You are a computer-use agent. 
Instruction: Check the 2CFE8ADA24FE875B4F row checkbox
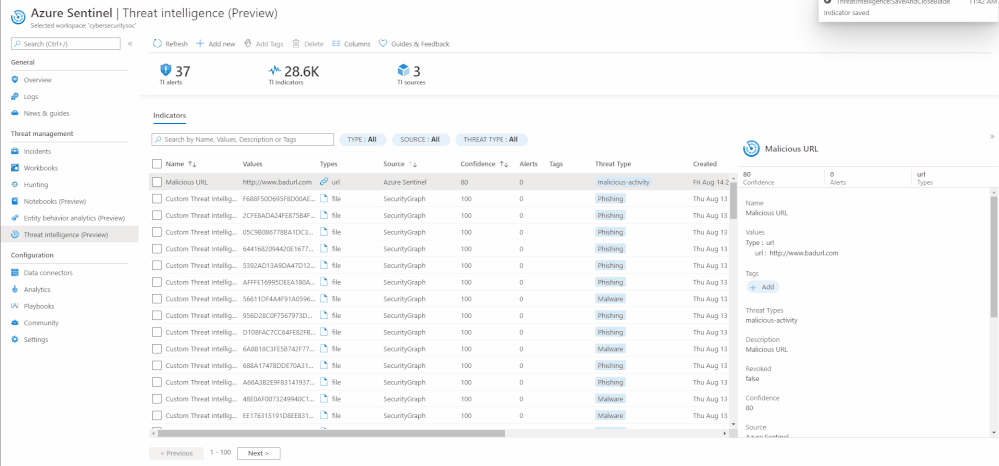coord(157,215)
